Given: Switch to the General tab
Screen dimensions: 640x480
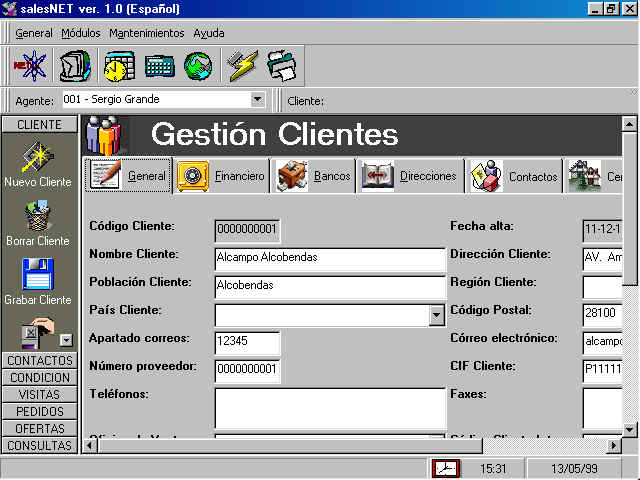Looking at the screenshot, I should [128, 176].
